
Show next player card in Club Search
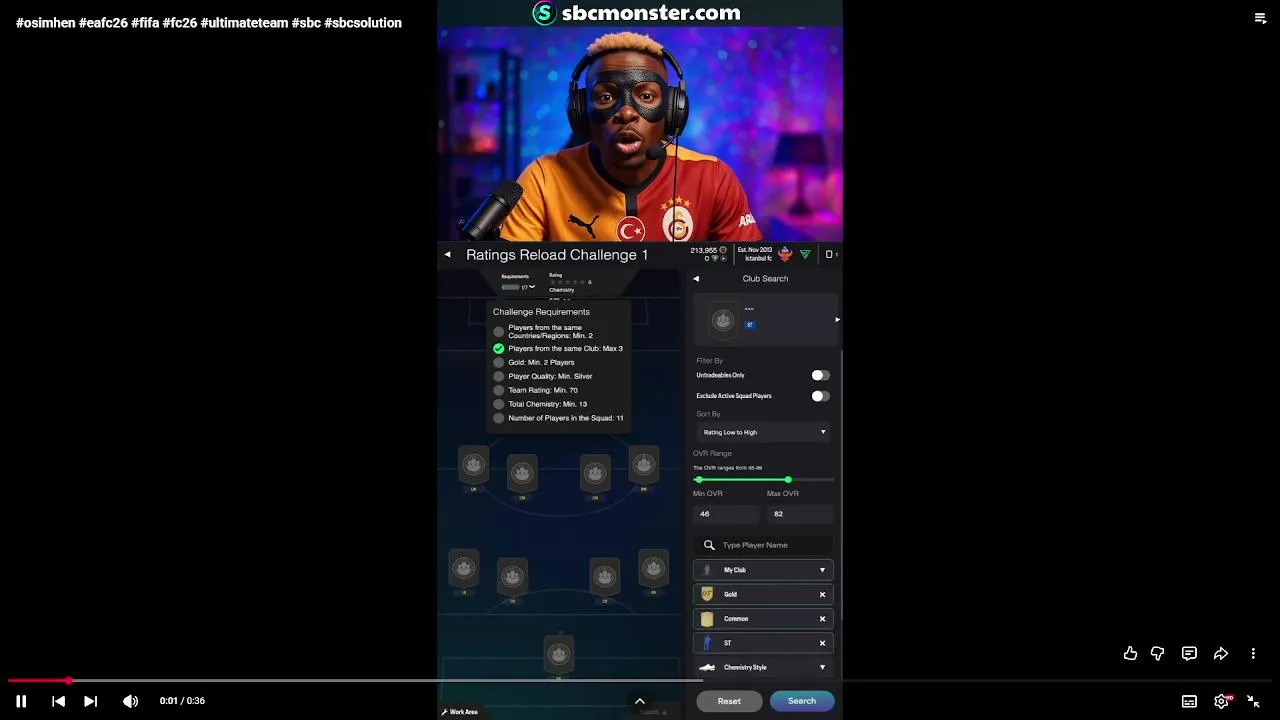pos(837,320)
